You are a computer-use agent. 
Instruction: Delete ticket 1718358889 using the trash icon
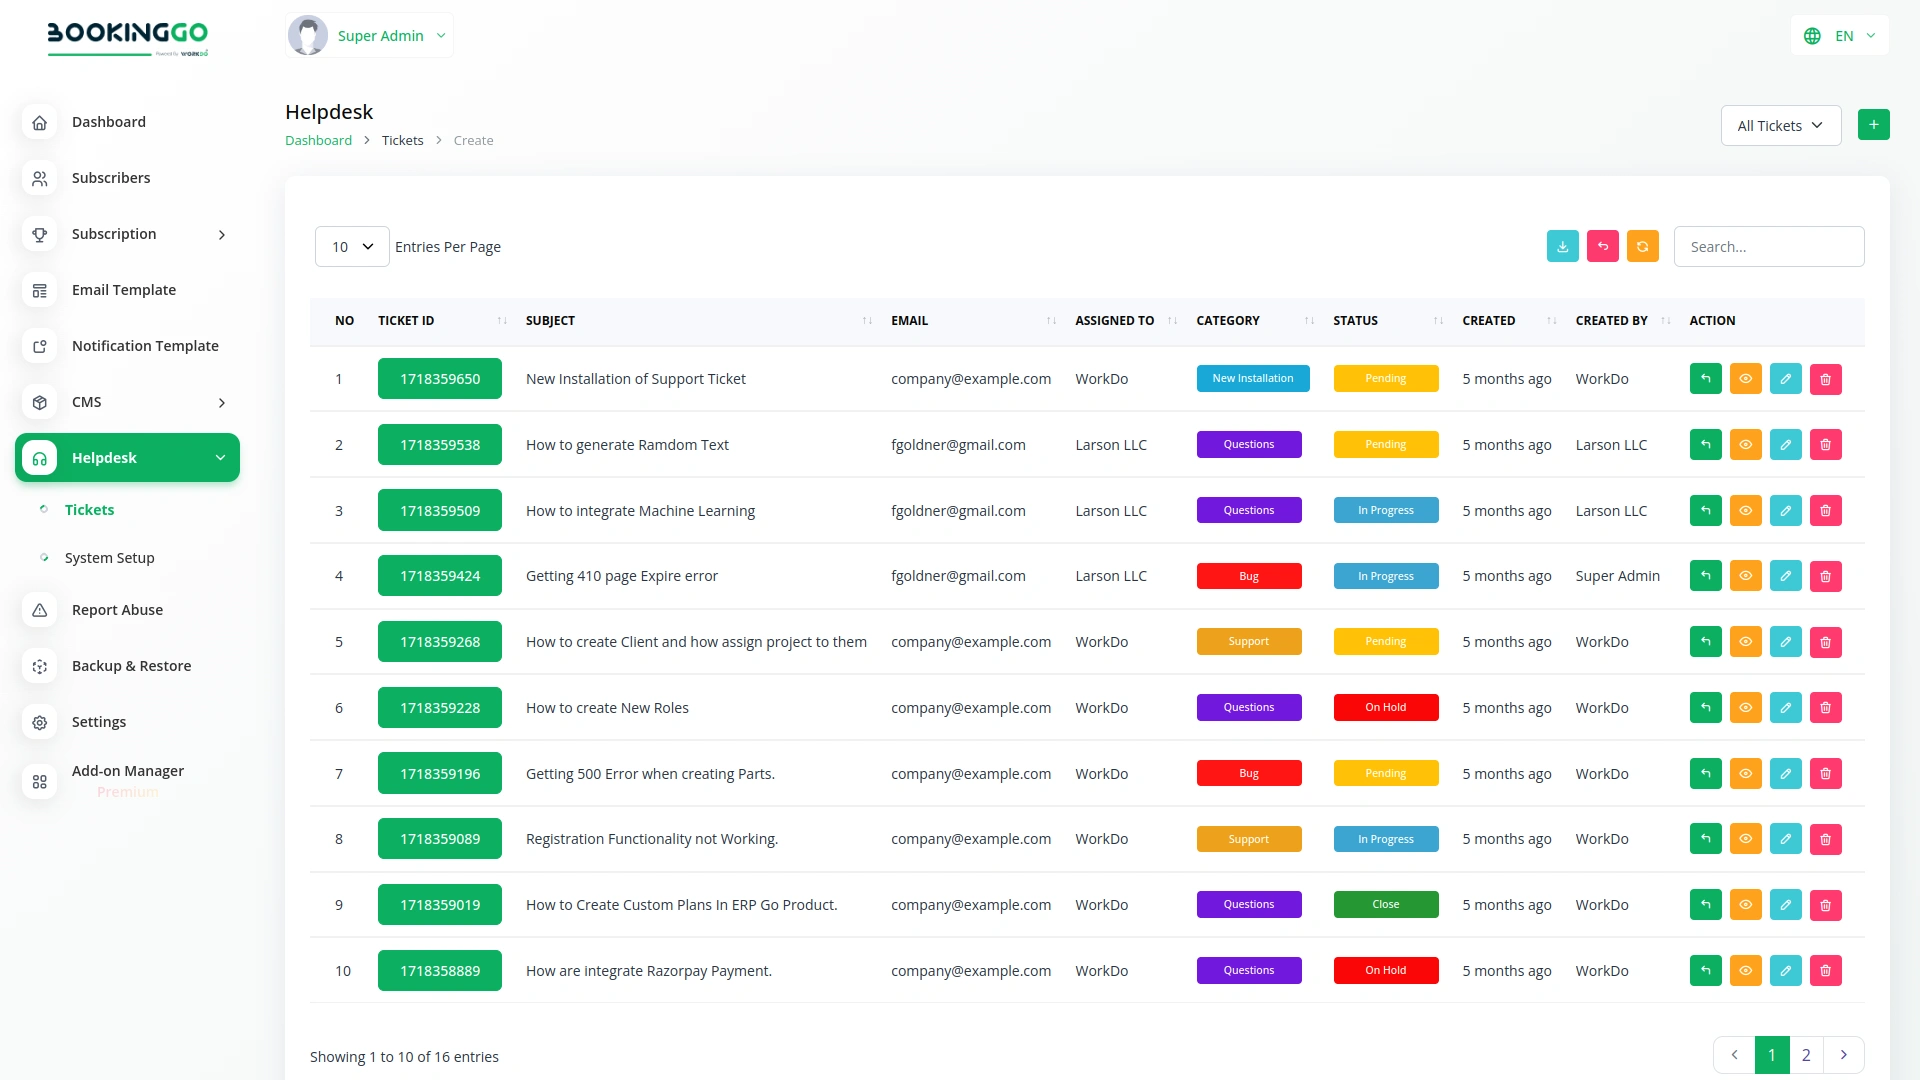[x=1826, y=970]
